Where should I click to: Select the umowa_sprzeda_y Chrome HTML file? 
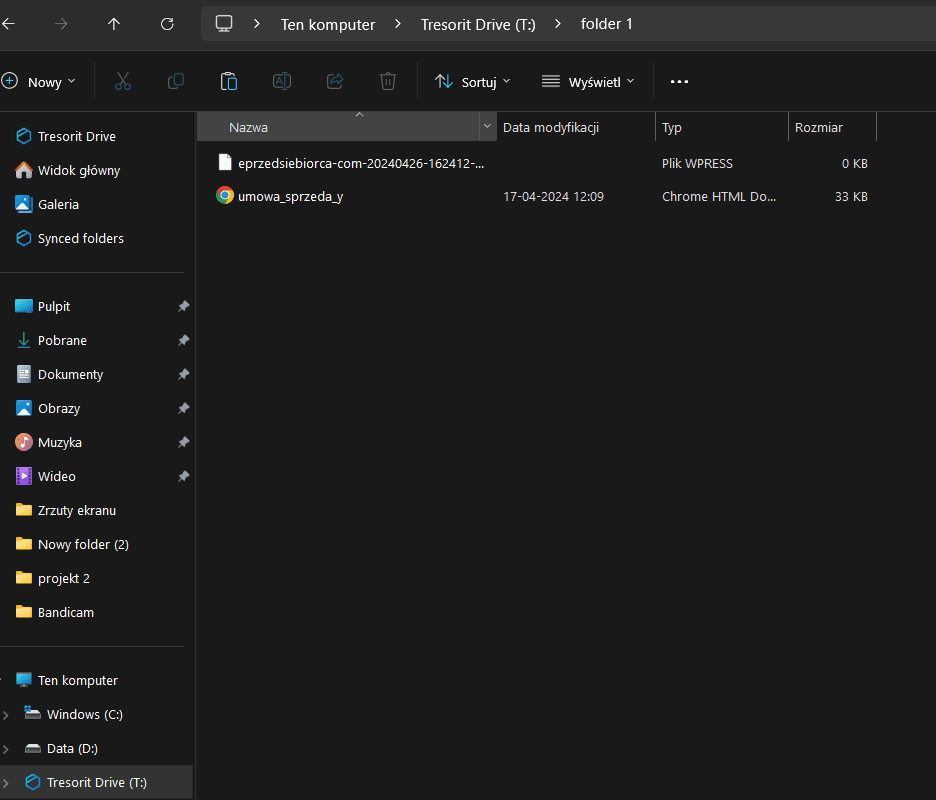pyautogui.click(x=290, y=196)
